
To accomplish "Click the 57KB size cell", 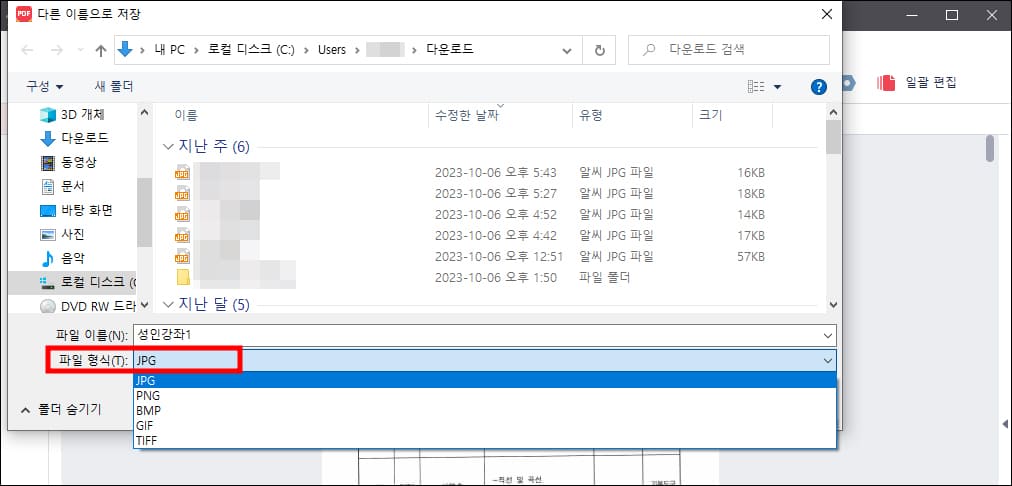I will (751, 256).
